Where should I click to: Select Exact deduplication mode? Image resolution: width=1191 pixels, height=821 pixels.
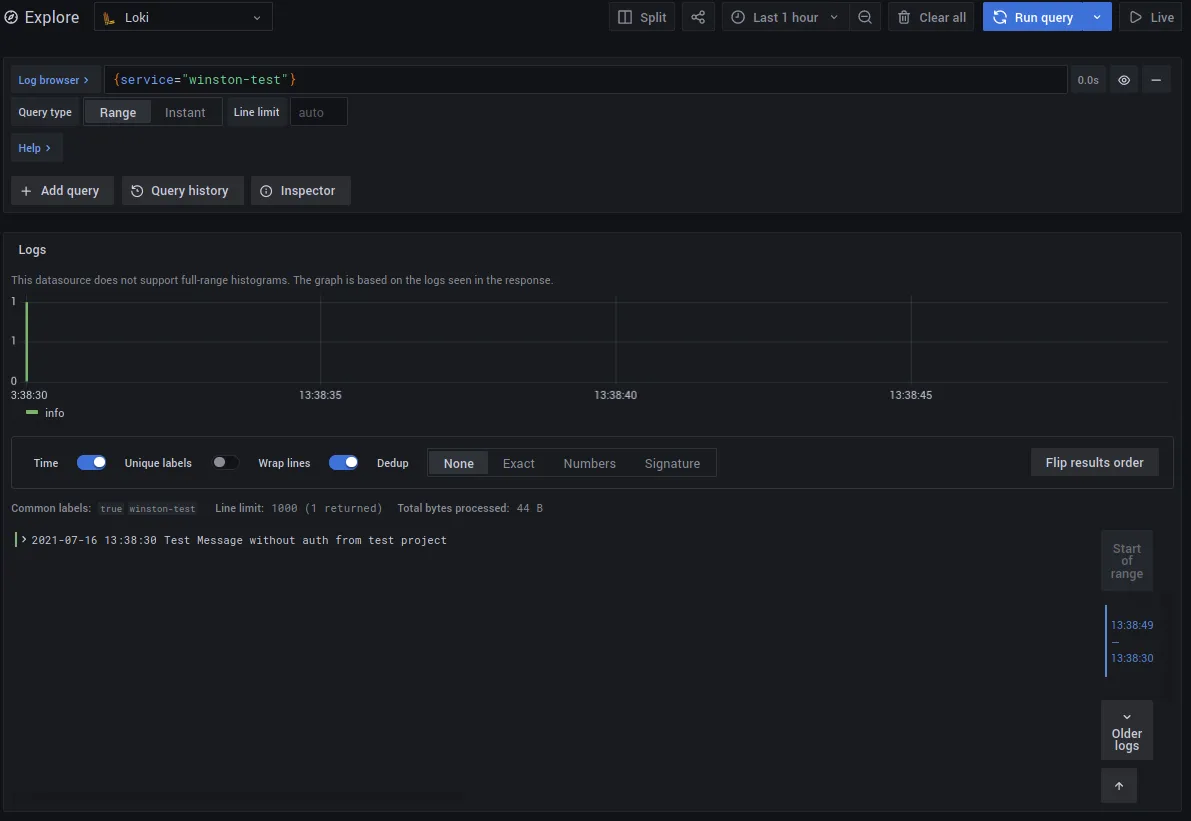click(518, 462)
